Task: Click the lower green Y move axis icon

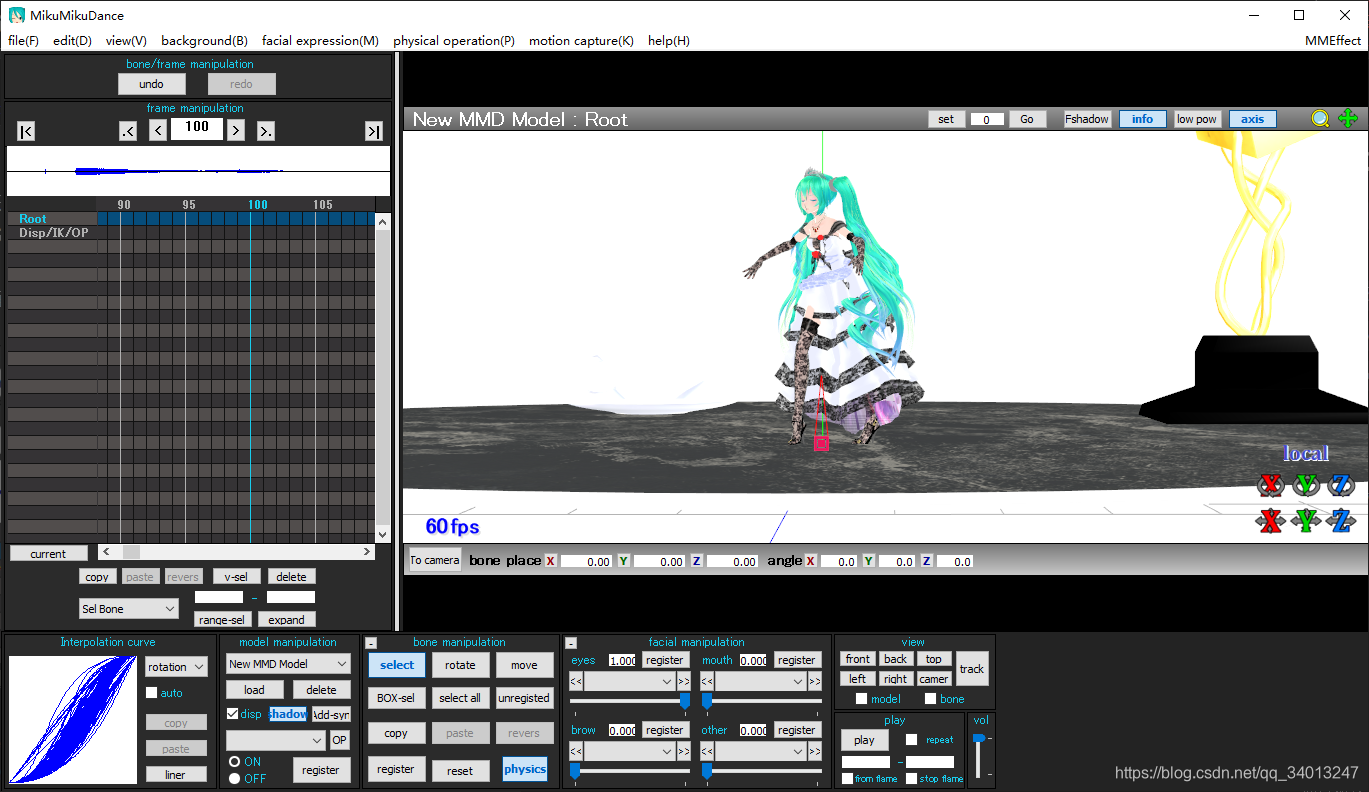Action: 1306,521
